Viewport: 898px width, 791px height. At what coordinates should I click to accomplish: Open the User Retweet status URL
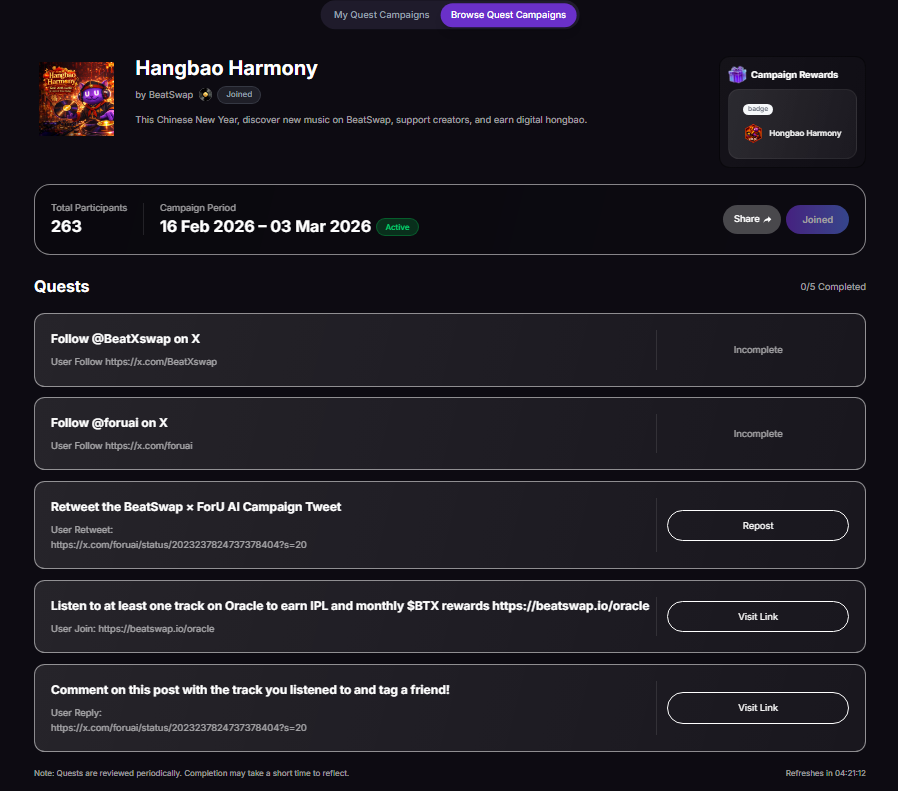179,545
